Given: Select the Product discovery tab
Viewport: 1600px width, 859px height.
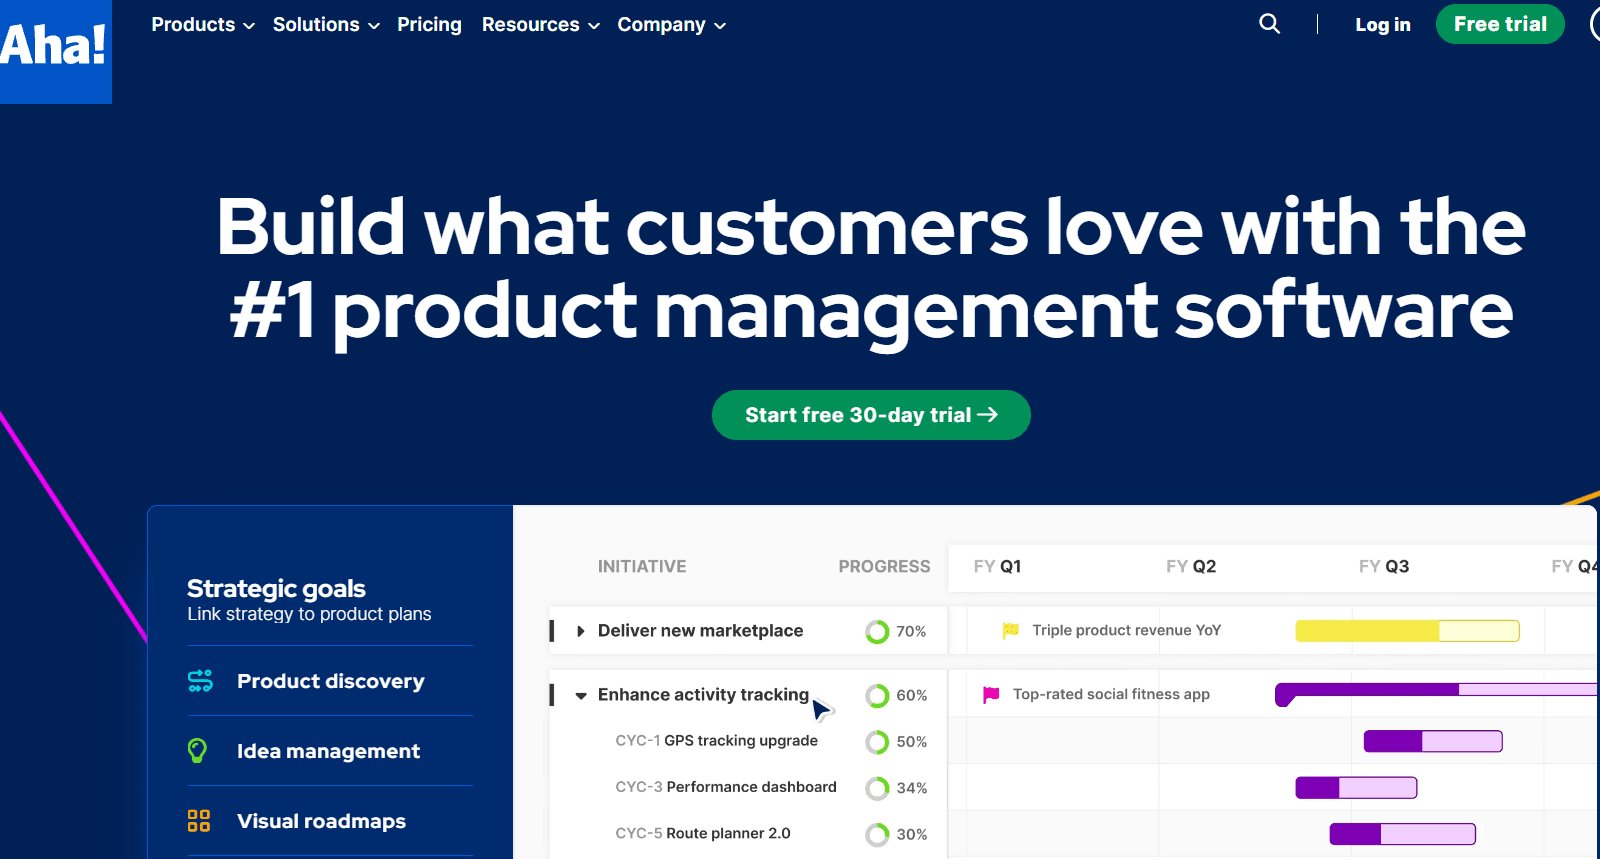Looking at the screenshot, I should pyautogui.click(x=330, y=681).
